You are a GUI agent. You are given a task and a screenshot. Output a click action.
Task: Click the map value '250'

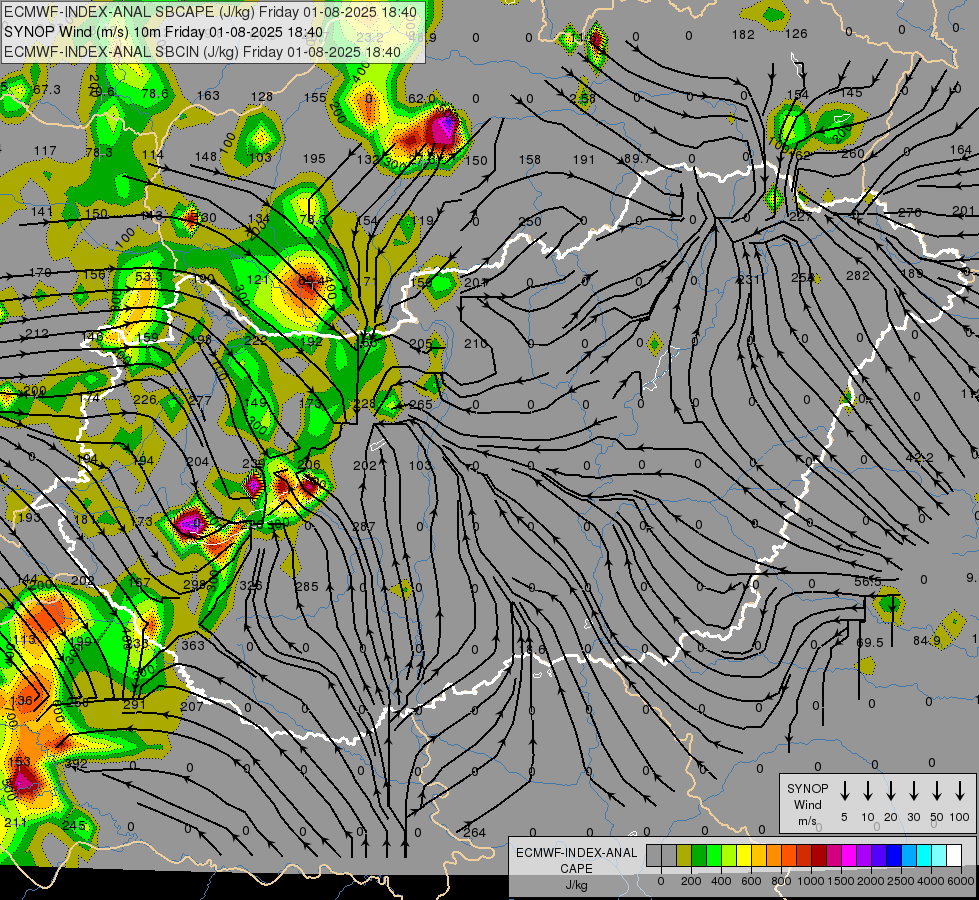(529, 221)
